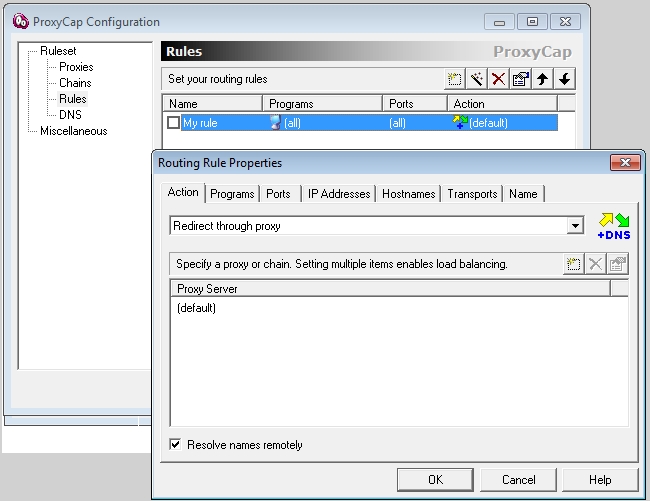Open rule properties icon in Rules toolbar

point(520,79)
